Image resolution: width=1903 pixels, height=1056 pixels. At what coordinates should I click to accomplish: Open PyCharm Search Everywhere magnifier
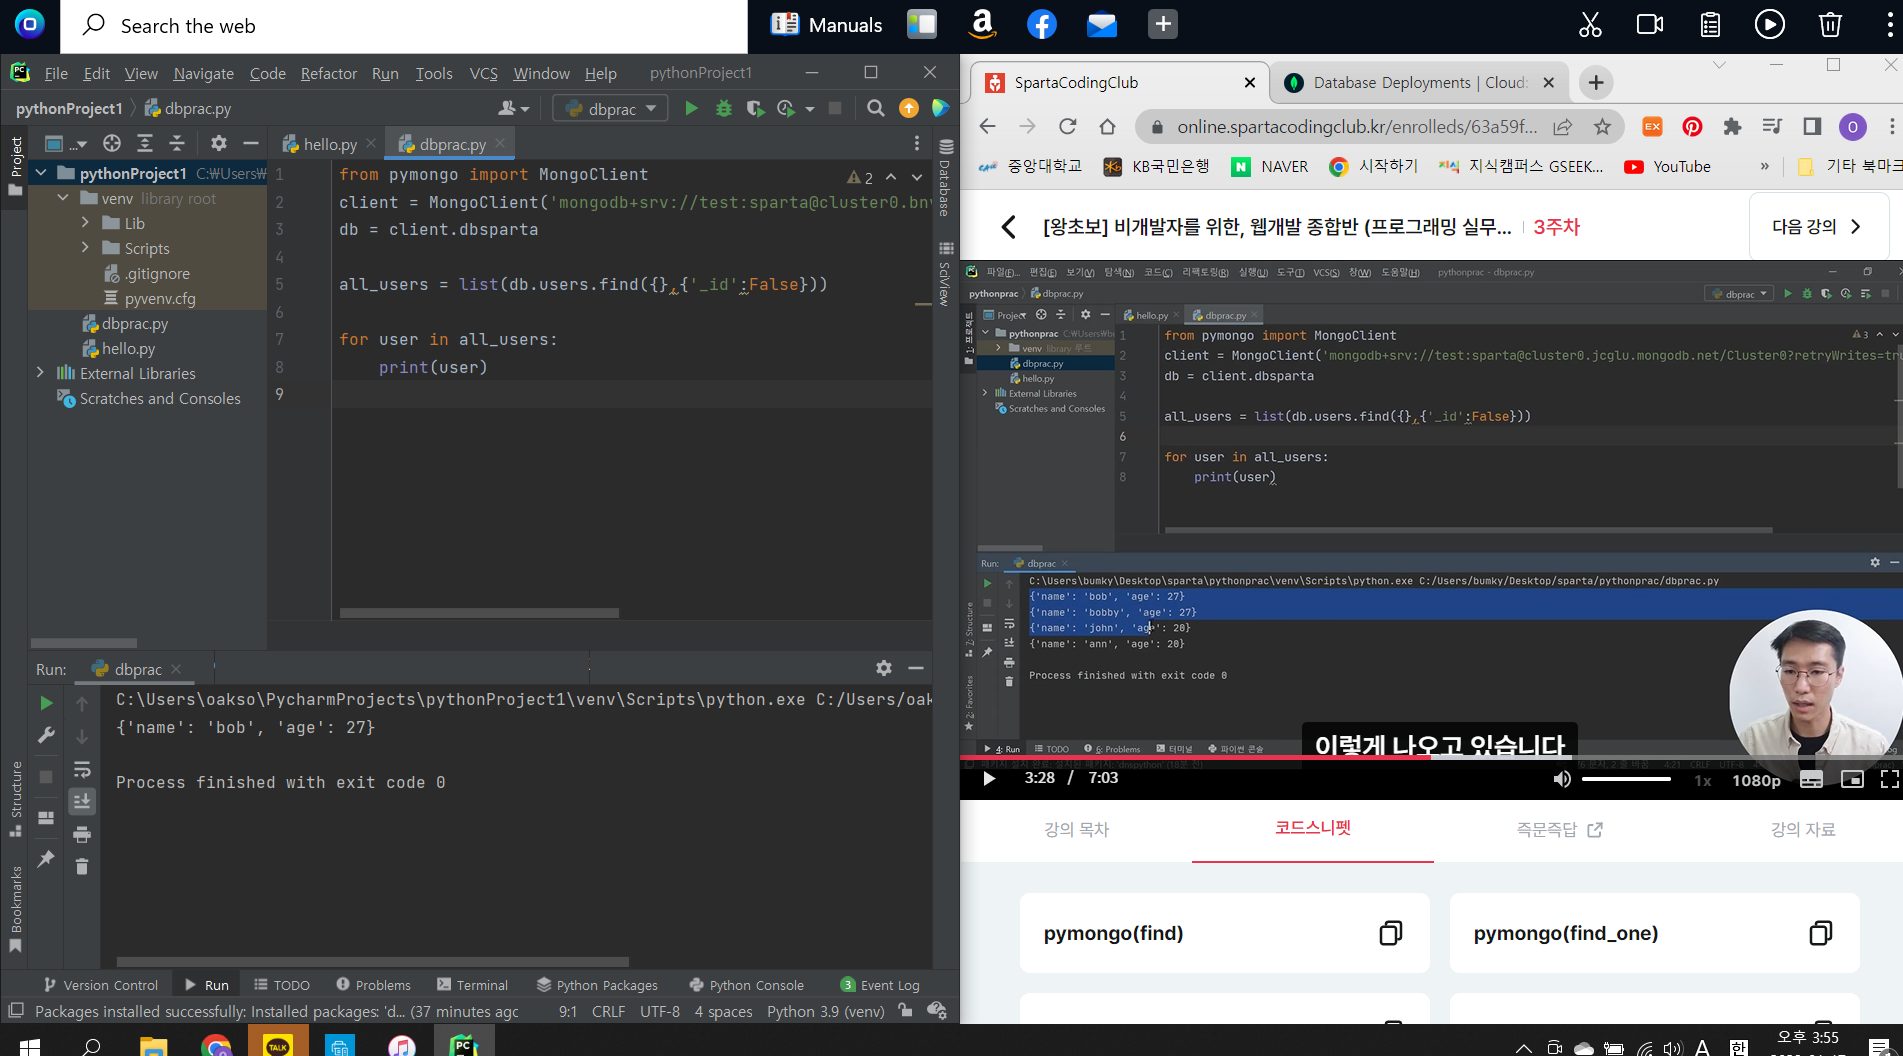(x=876, y=108)
